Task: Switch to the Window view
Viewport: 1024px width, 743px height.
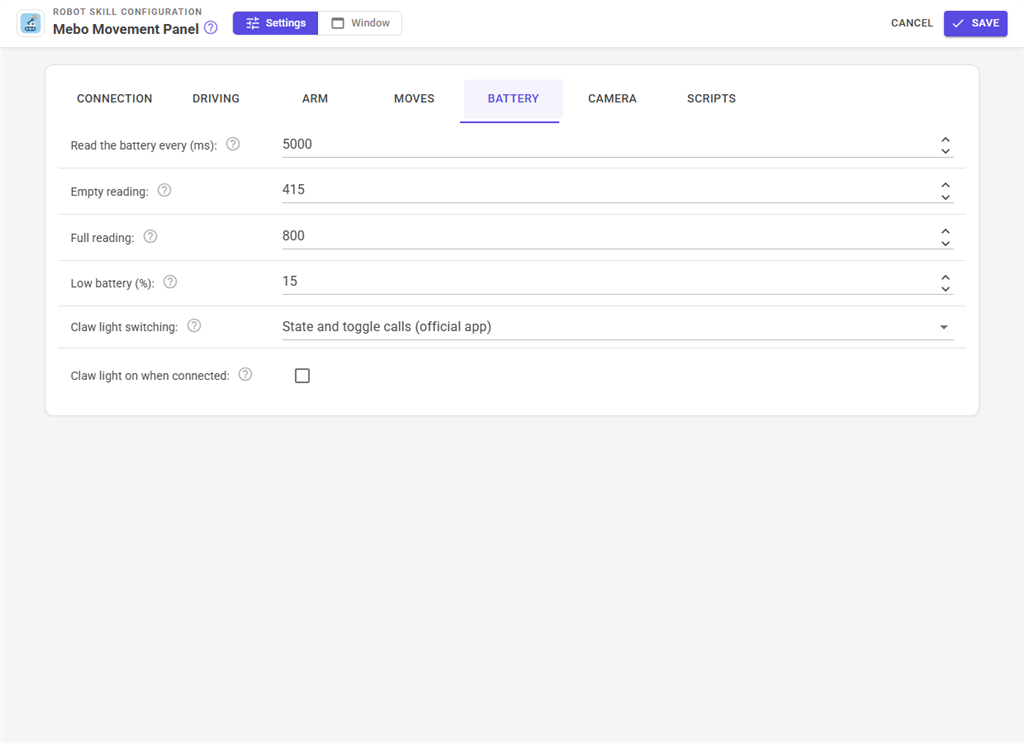Action: point(360,23)
